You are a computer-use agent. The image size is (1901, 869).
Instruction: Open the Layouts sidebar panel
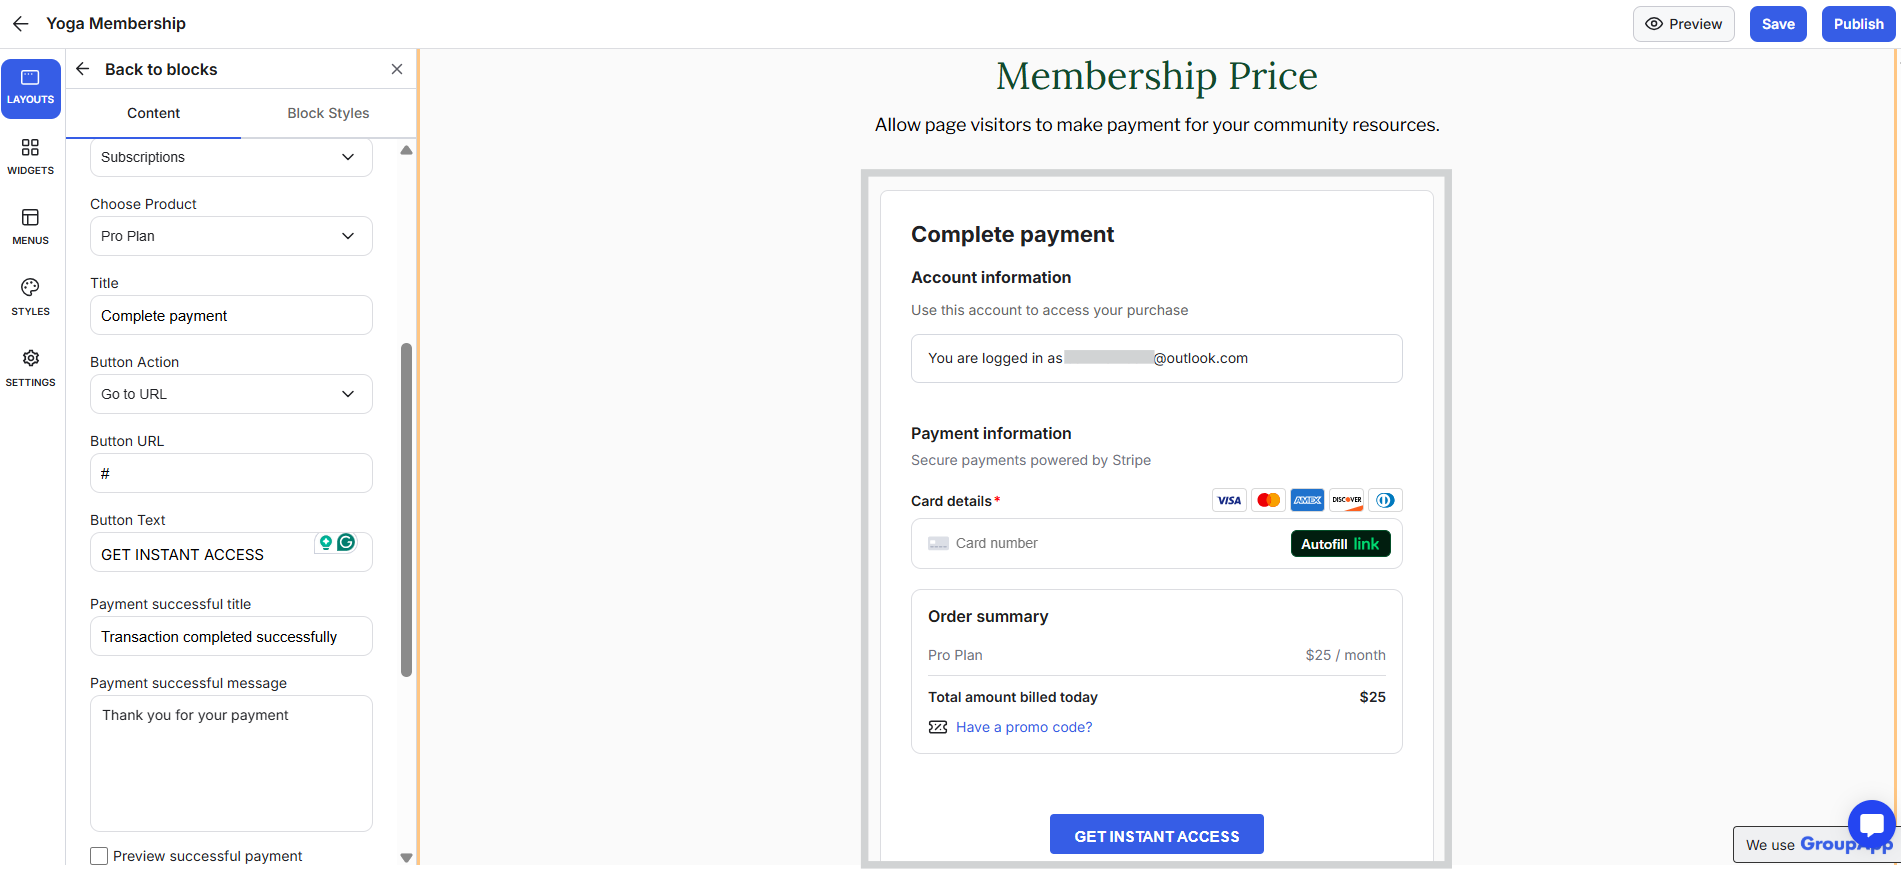(x=30, y=87)
